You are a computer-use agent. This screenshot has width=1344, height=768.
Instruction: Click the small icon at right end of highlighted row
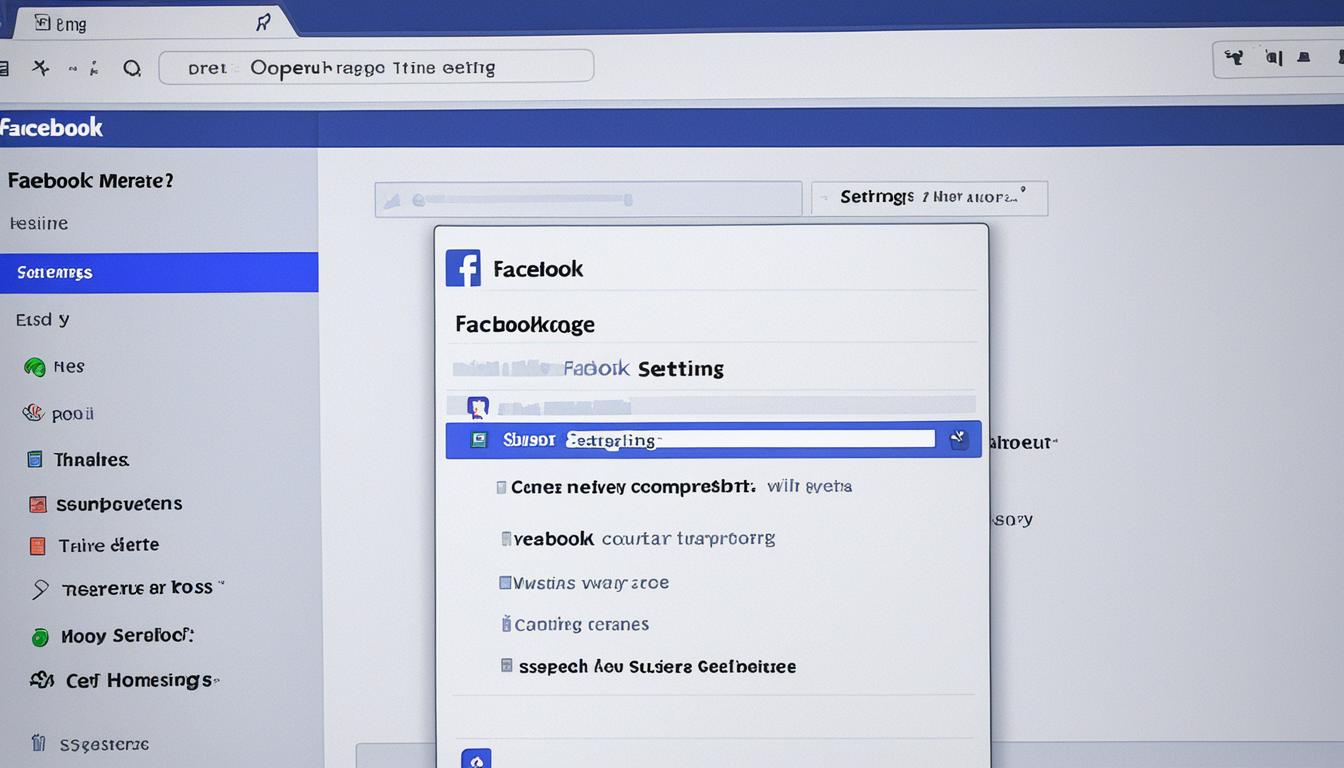click(x=958, y=439)
